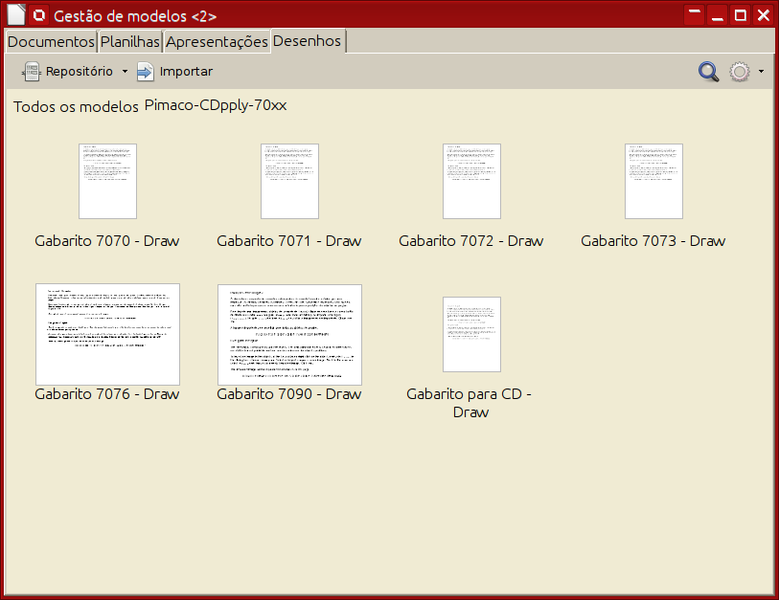The width and height of the screenshot is (779, 600).
Task: Expand the gear menu dropdown arrow
Action: pyautogui.click(x=761, y=72)
